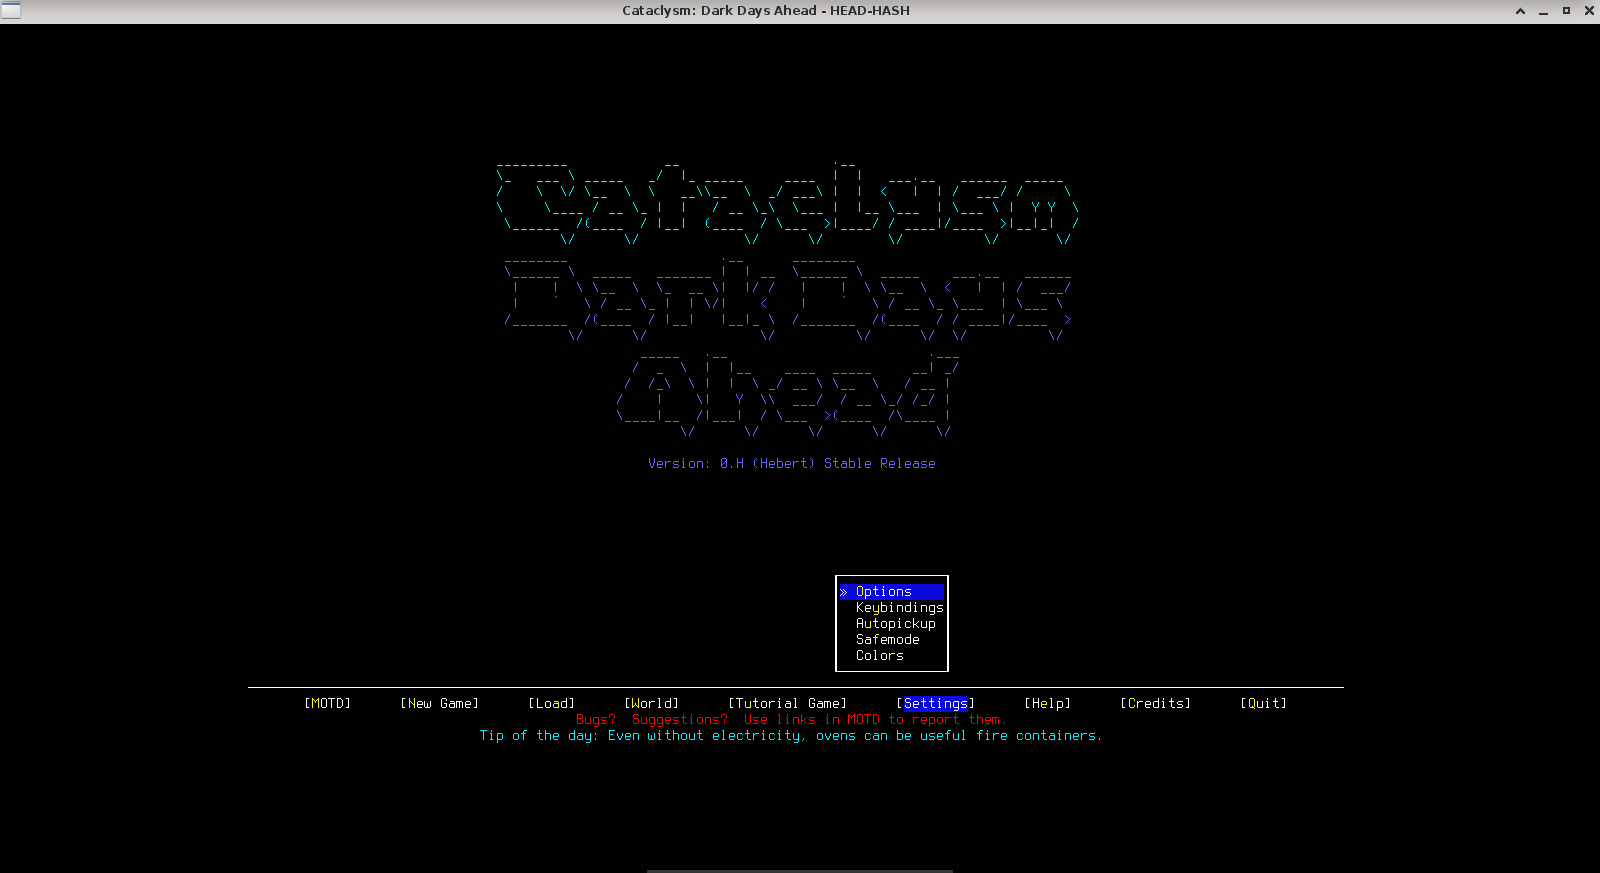Image resolution: width=1600 pixels, height=873 pixels.
Task: Launch the Tutorial Game
Action: pyautogui.click(x=787, y=704)
